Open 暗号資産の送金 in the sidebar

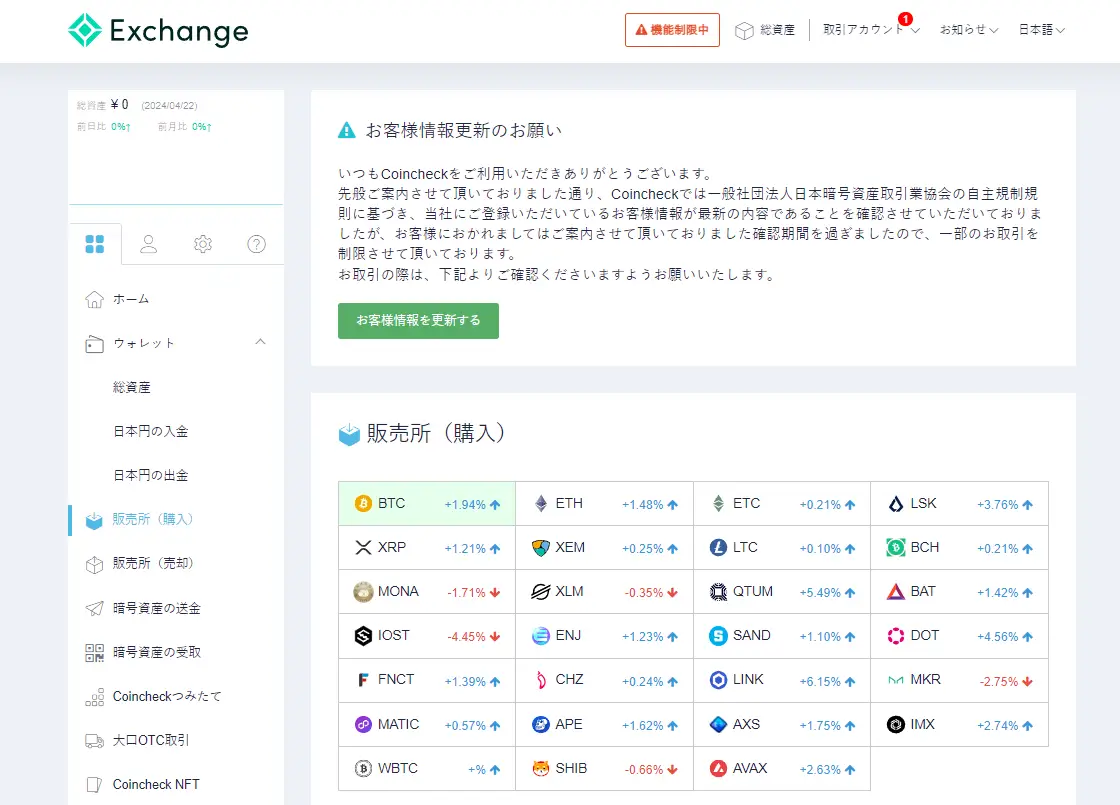point(156,608)
